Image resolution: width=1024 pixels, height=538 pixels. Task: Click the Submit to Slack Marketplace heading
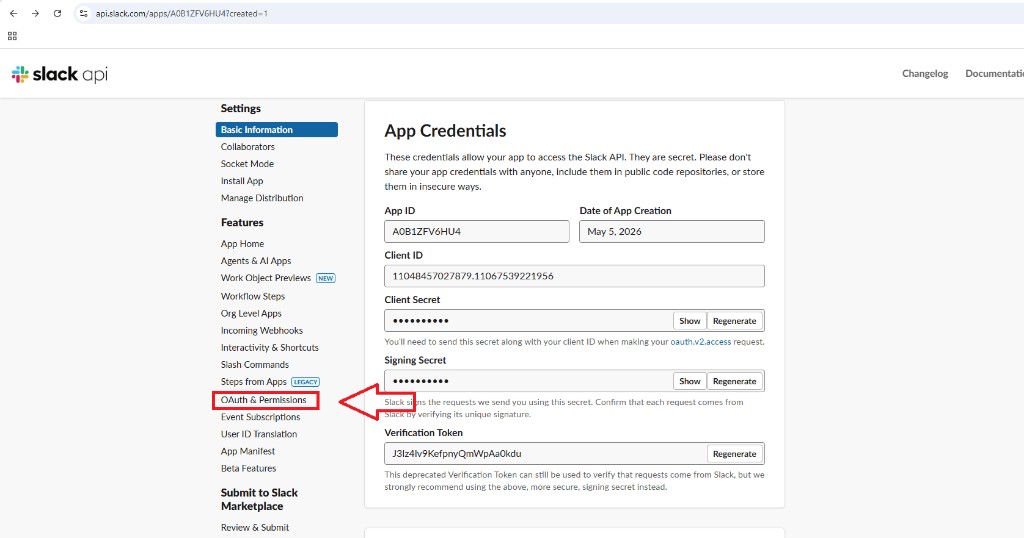[x=259, y=499]
